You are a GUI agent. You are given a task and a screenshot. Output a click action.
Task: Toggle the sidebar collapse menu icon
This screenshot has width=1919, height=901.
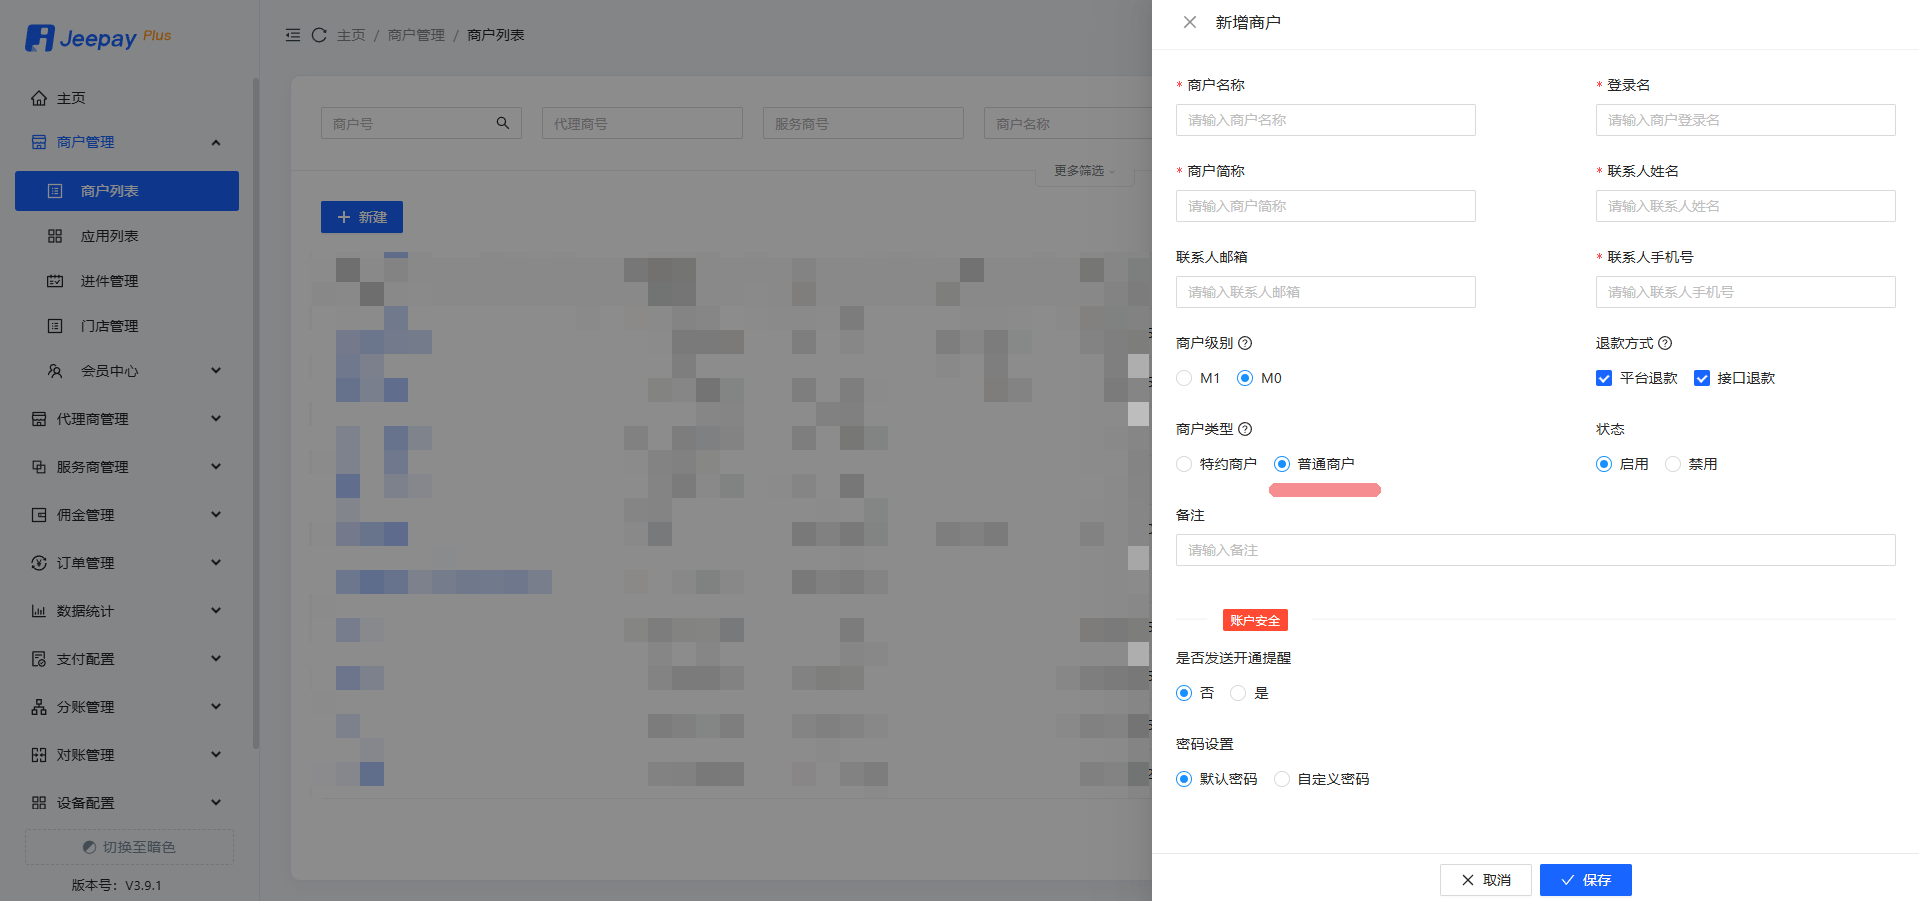[293, 35]
